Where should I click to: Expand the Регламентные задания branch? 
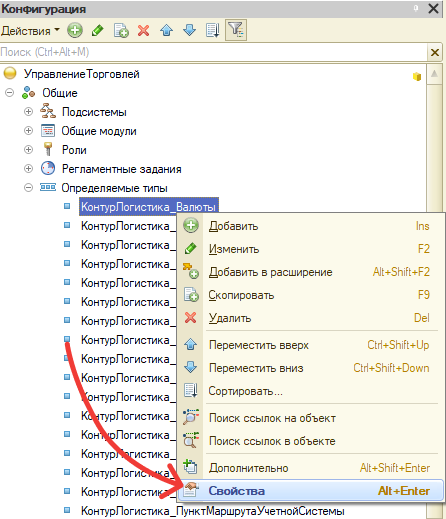pyautogui.click(x=29, y=168)
